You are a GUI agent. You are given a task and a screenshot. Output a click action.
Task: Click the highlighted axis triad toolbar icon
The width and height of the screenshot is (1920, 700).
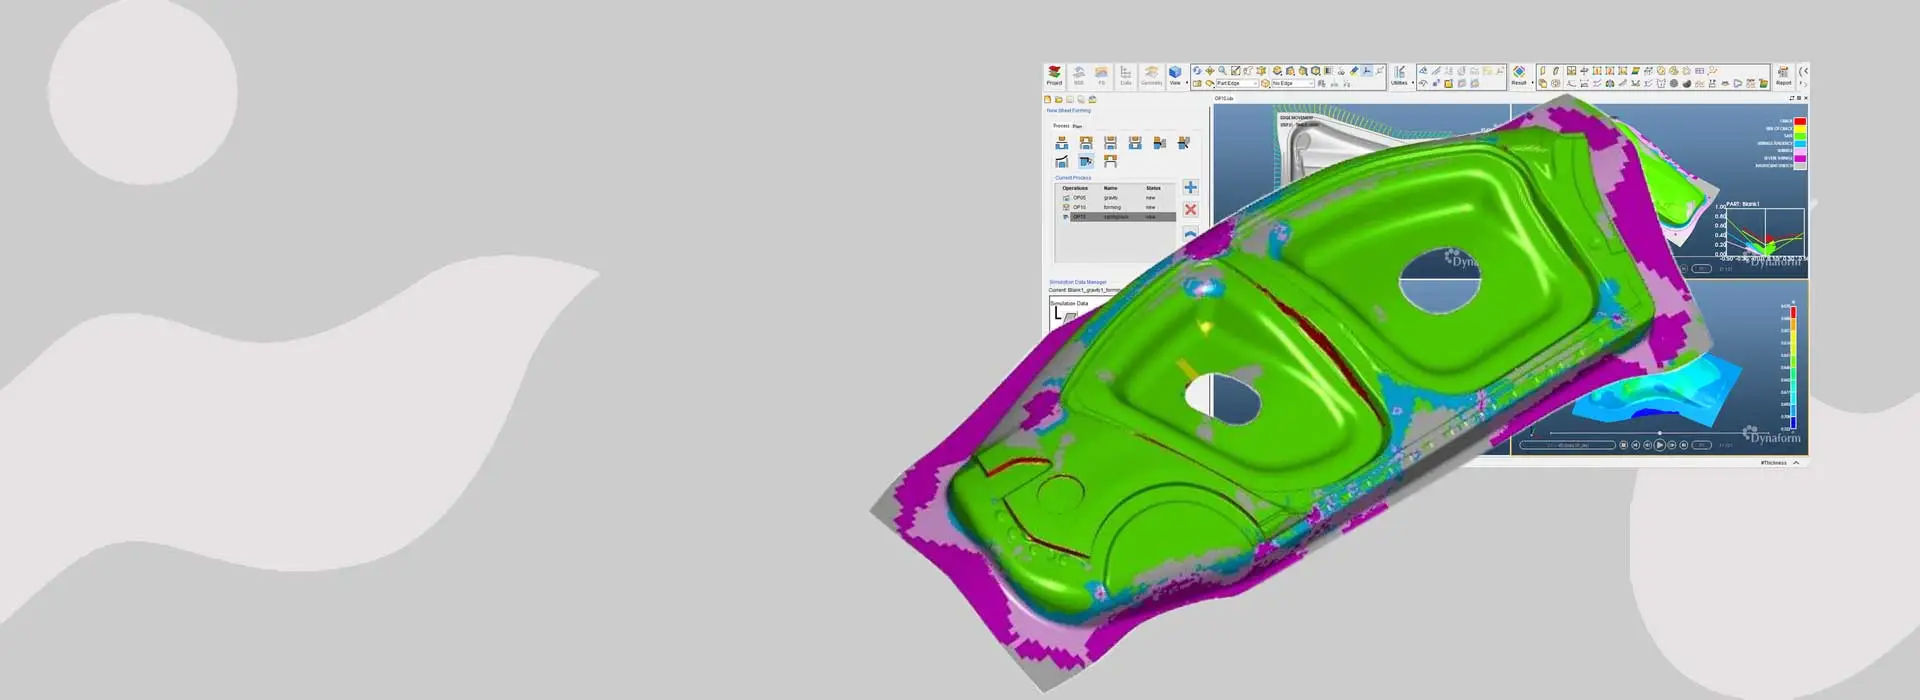click(x=1366, y=71)
